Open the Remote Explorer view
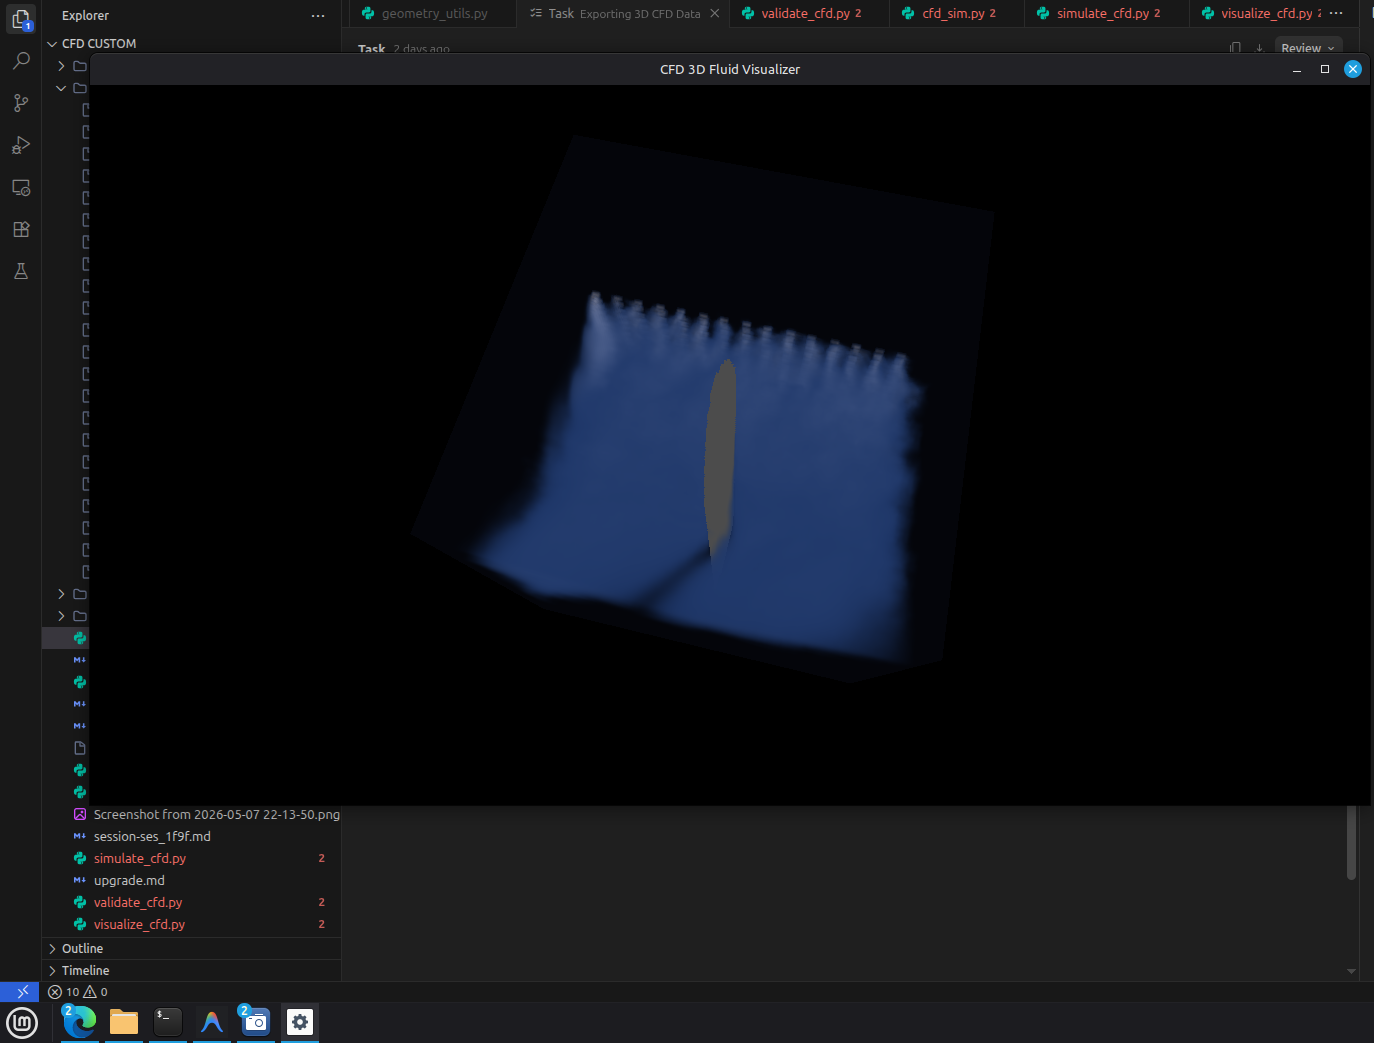This screenshot has width=1374, height=1043. pos(21,187)
